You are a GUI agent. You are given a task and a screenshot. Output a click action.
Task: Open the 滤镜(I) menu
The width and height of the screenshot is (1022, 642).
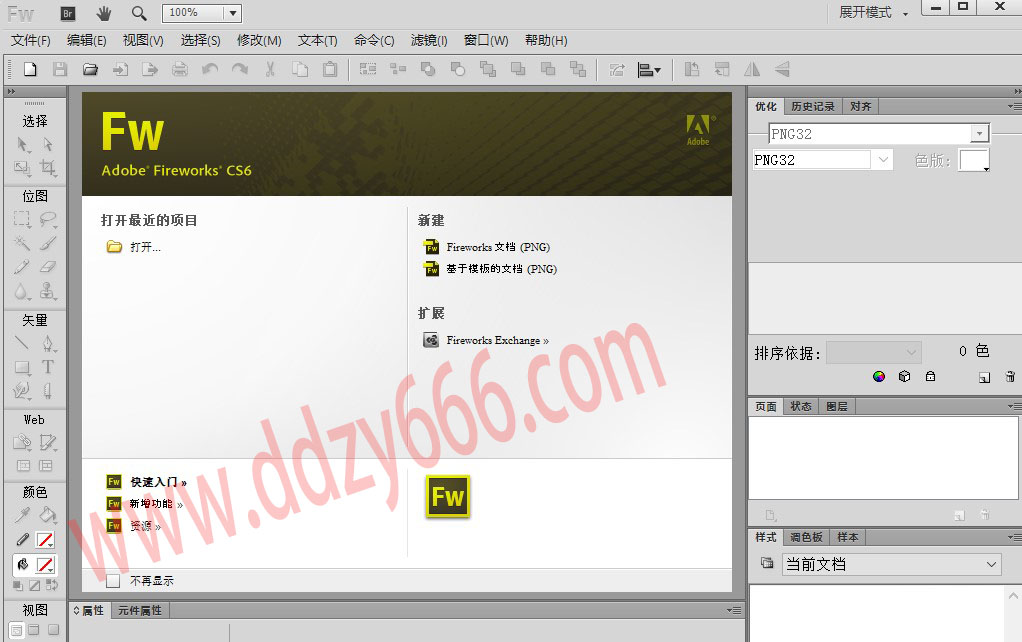[x=429, y=40]
